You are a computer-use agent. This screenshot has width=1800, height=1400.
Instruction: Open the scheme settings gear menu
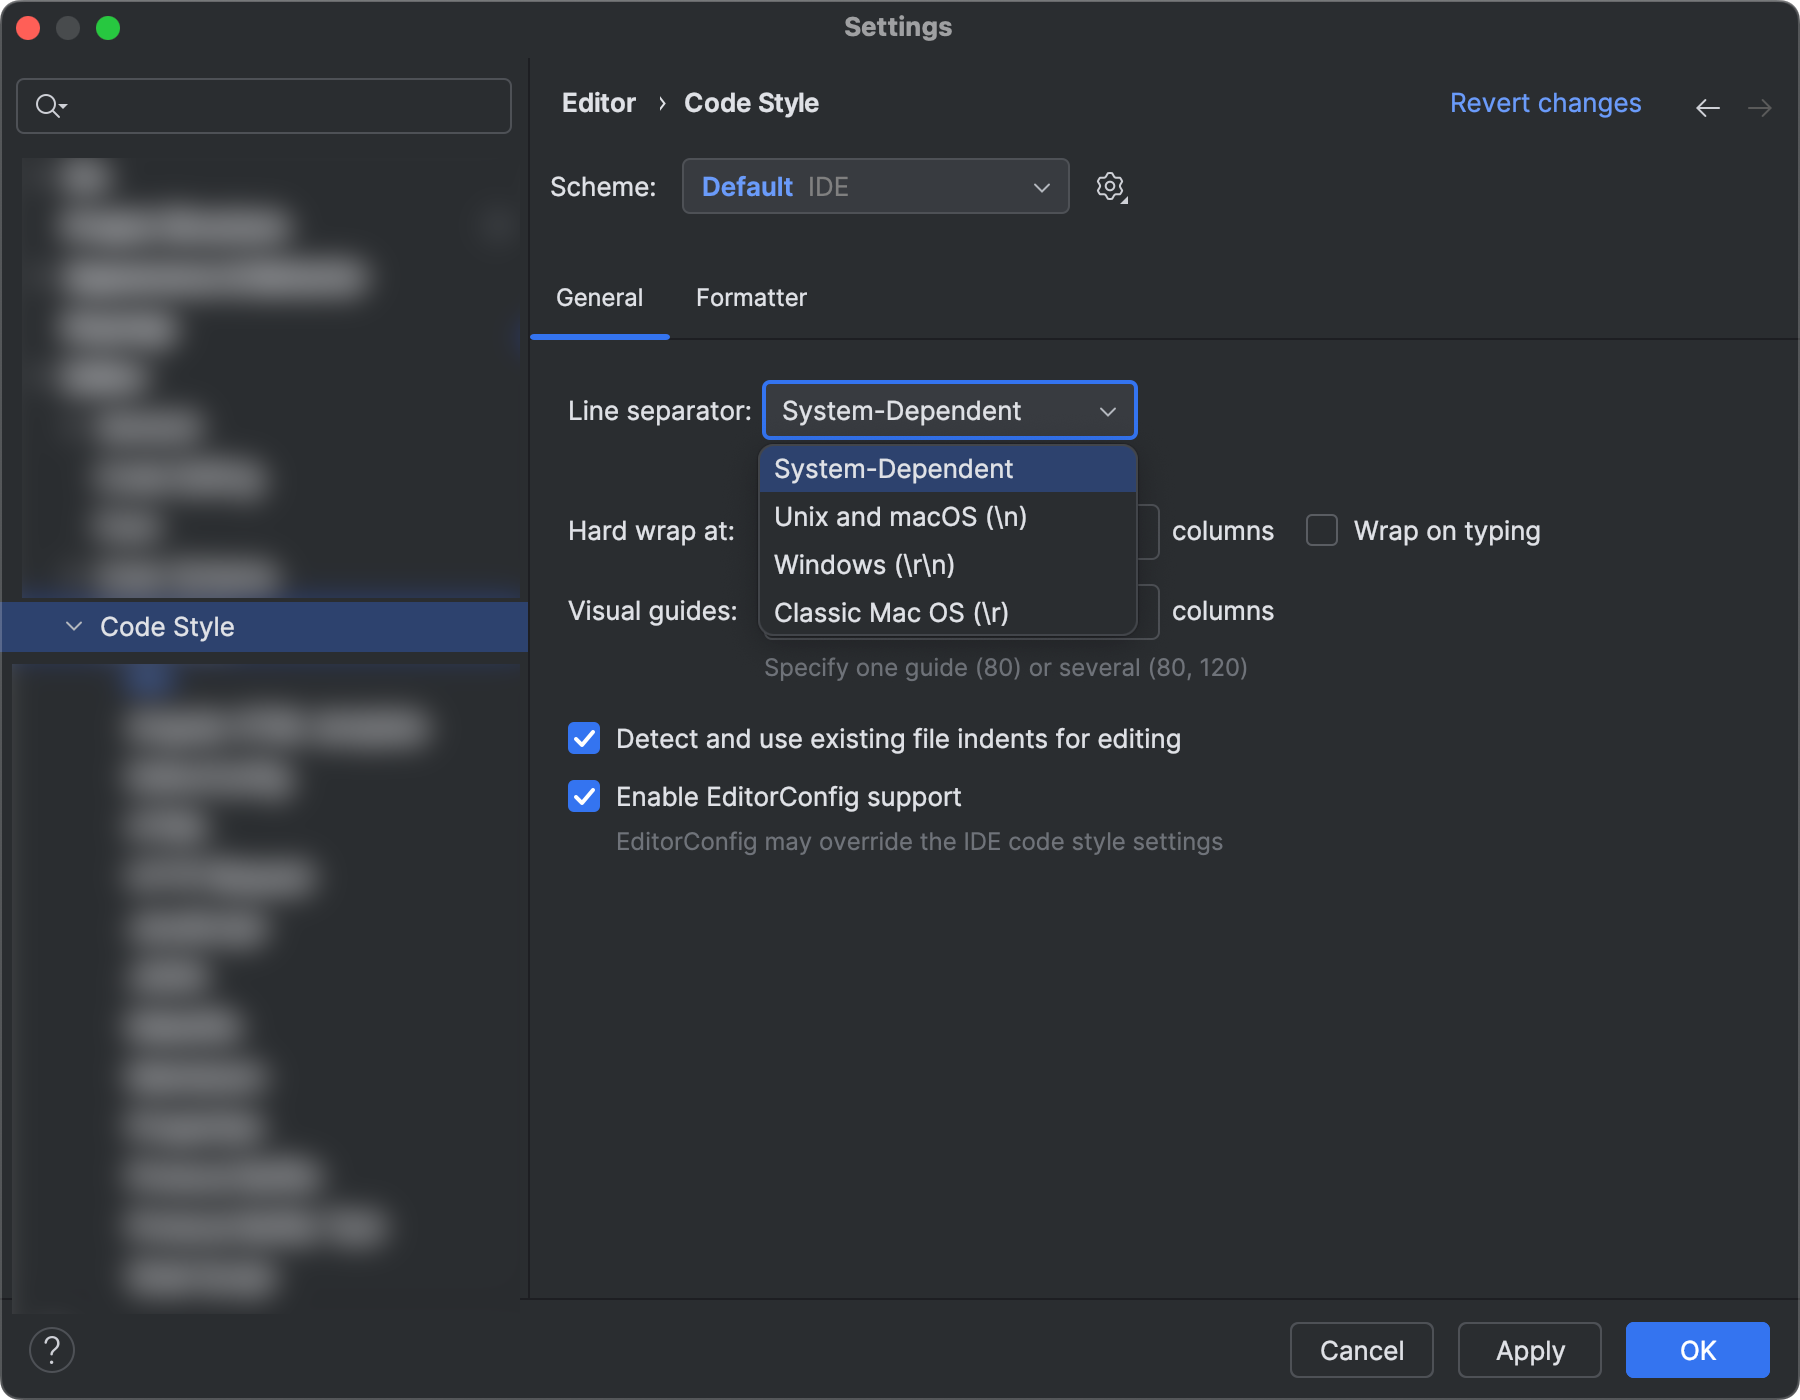[1110, 186]
